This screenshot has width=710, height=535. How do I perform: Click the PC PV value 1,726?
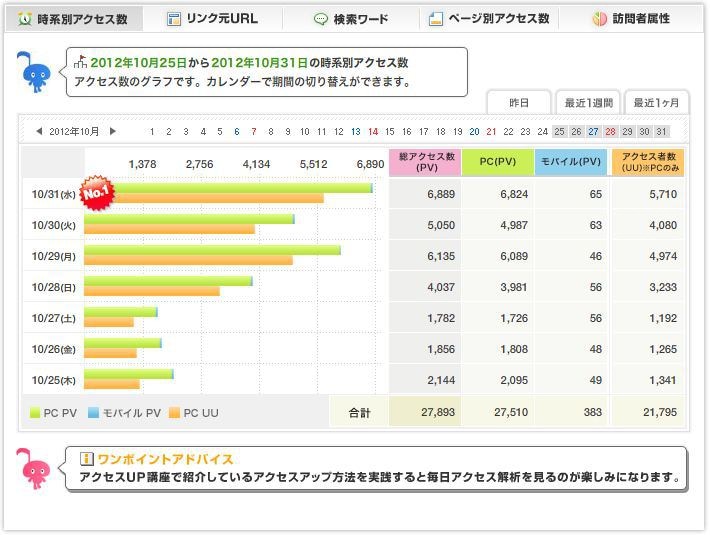click(x=514, y=318)
